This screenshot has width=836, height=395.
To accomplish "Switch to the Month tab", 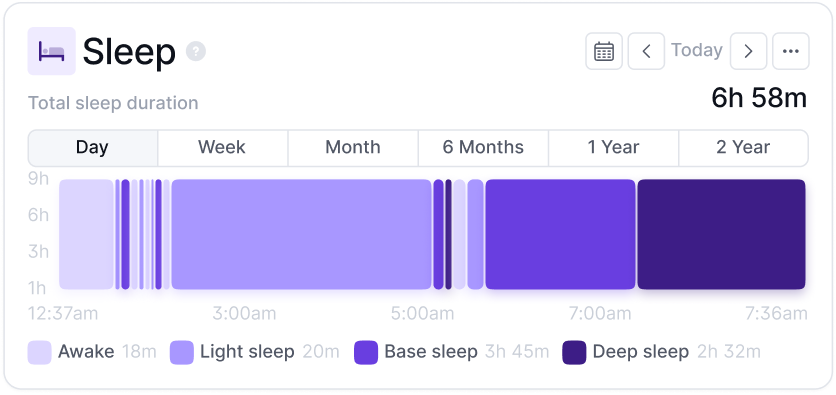I will click(353, 148).
